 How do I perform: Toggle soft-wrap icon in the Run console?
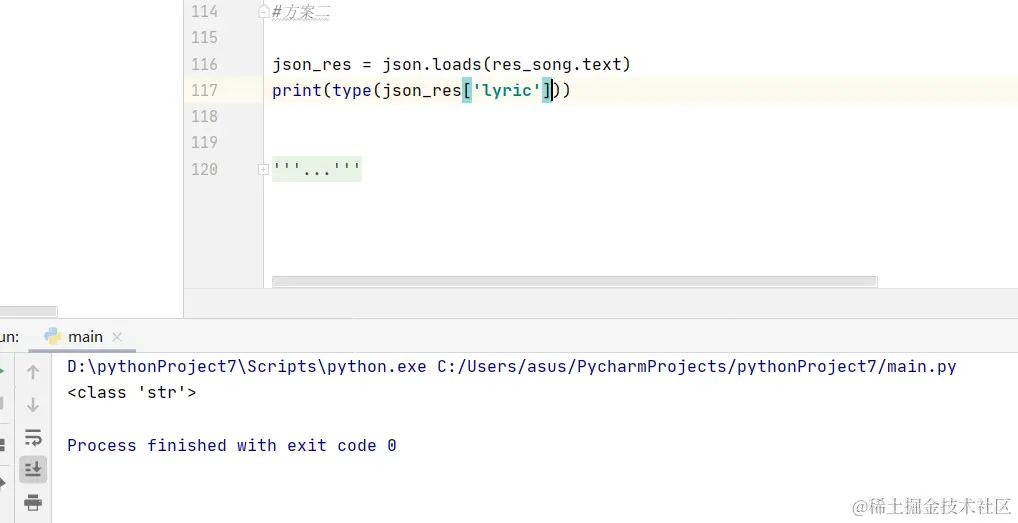(x=32, y=437)
